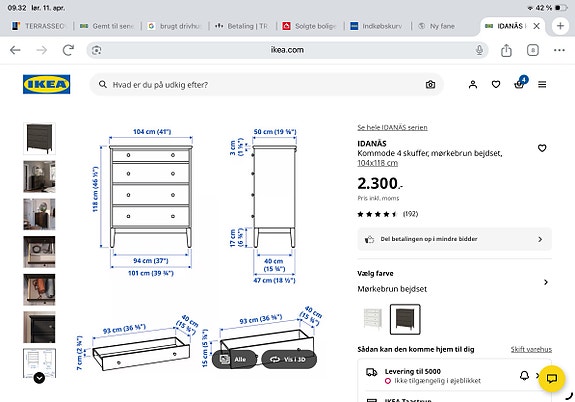This screenshot has height=402, width=575.
Task: Click the search field 'Hvad er du på udkig efter?'
Action: (x=267, y=85)
